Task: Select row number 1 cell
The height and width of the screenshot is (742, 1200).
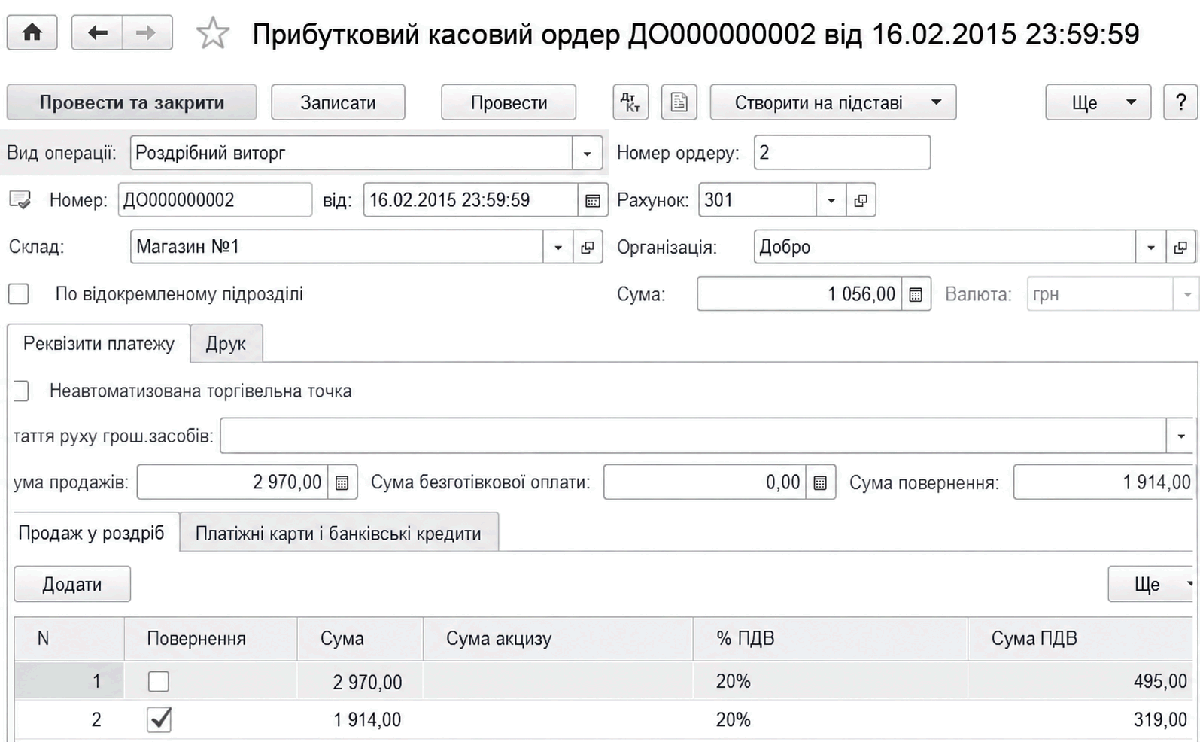Action: point(68,682)
